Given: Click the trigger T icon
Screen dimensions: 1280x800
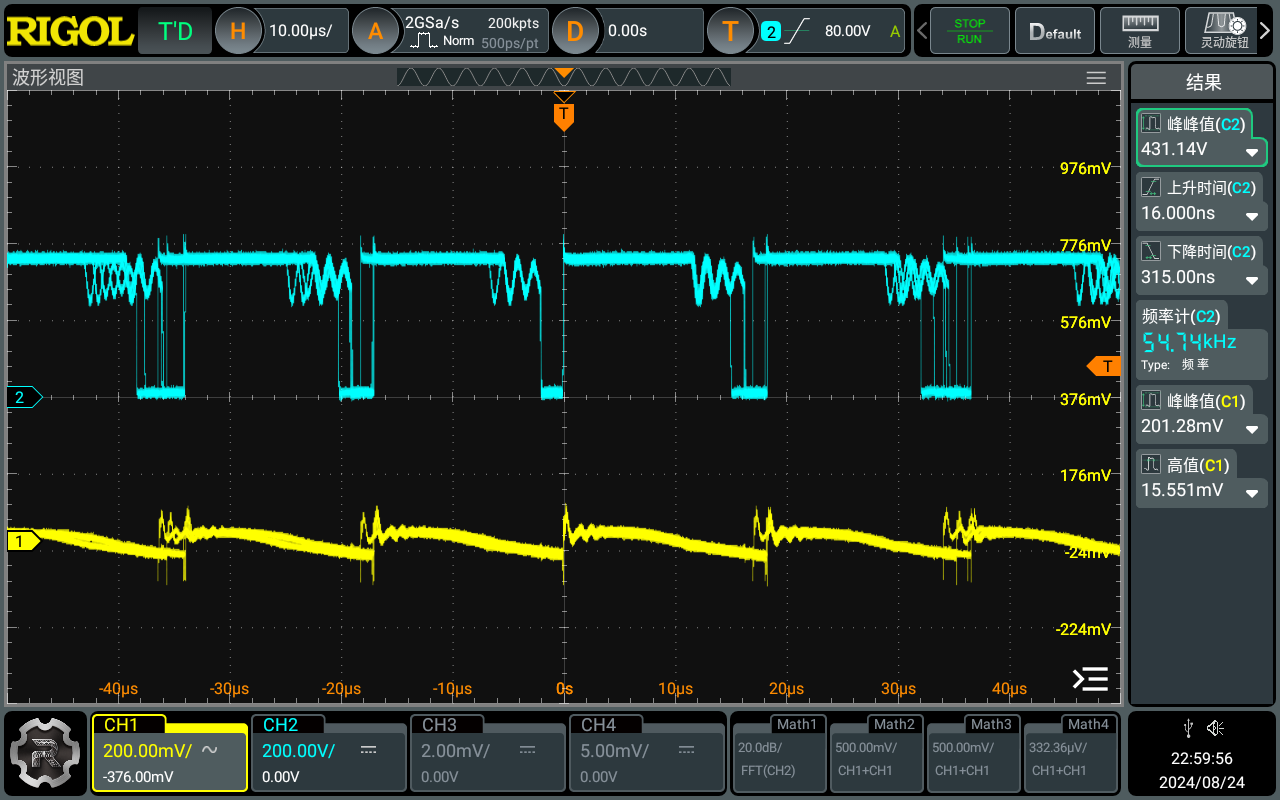Looking at the screenshot, I should coord(731,31).
